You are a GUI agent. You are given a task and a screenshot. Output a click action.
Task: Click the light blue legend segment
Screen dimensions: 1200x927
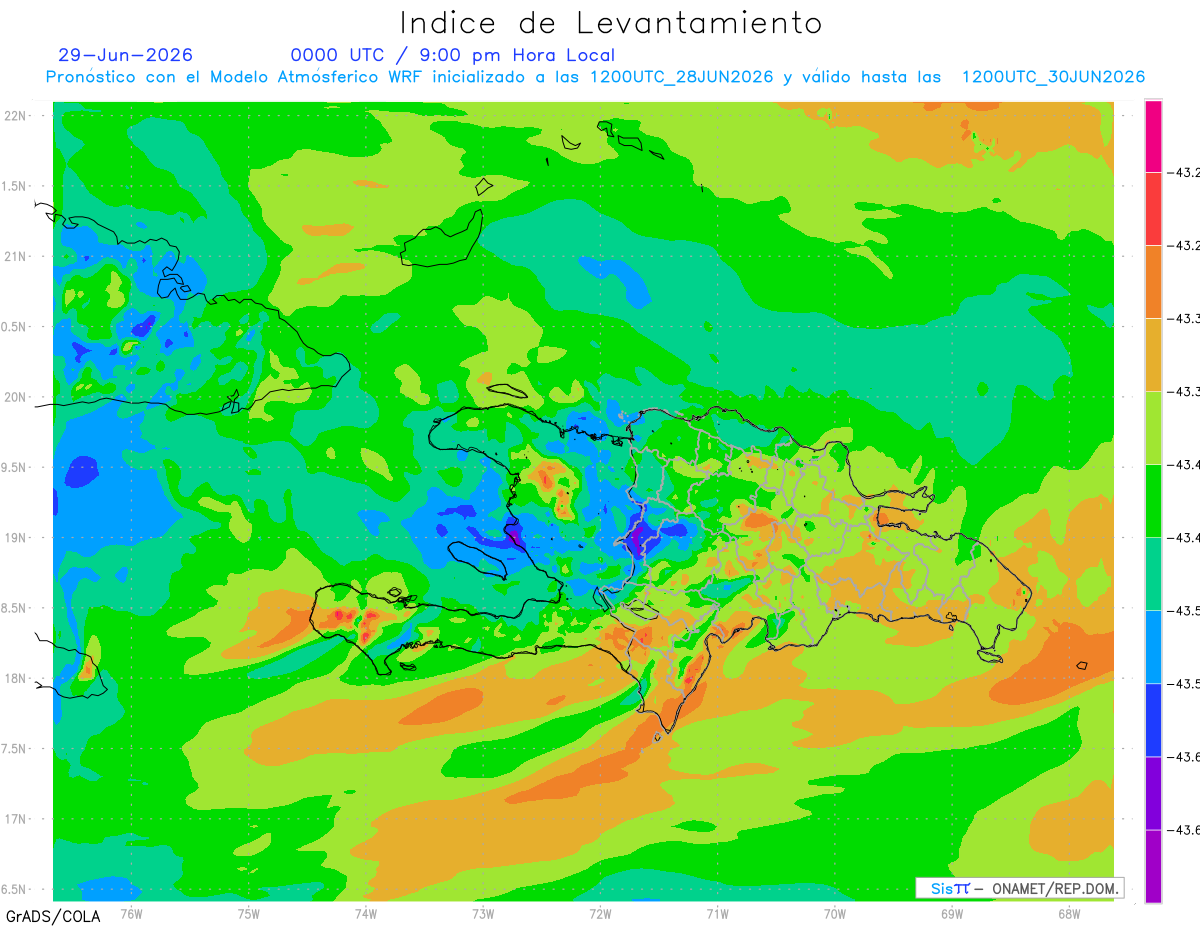tap(1153, 647)
